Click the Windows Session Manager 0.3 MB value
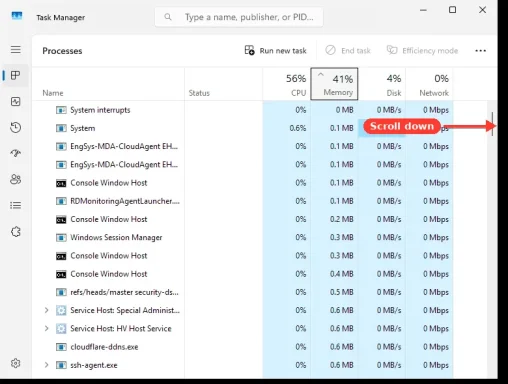 coord(342,237)
